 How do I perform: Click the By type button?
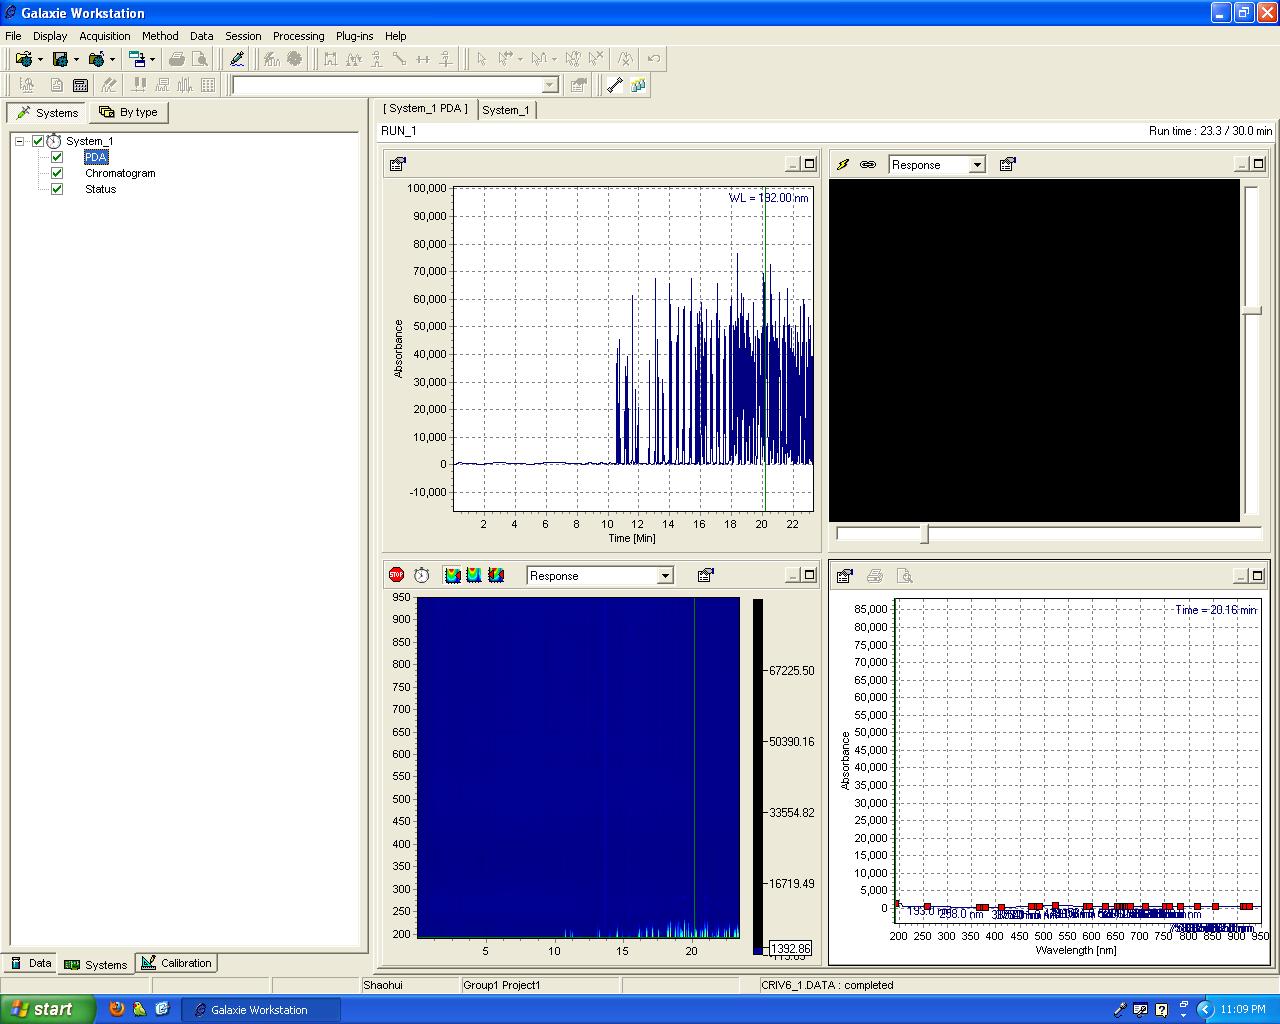[128, 112]
